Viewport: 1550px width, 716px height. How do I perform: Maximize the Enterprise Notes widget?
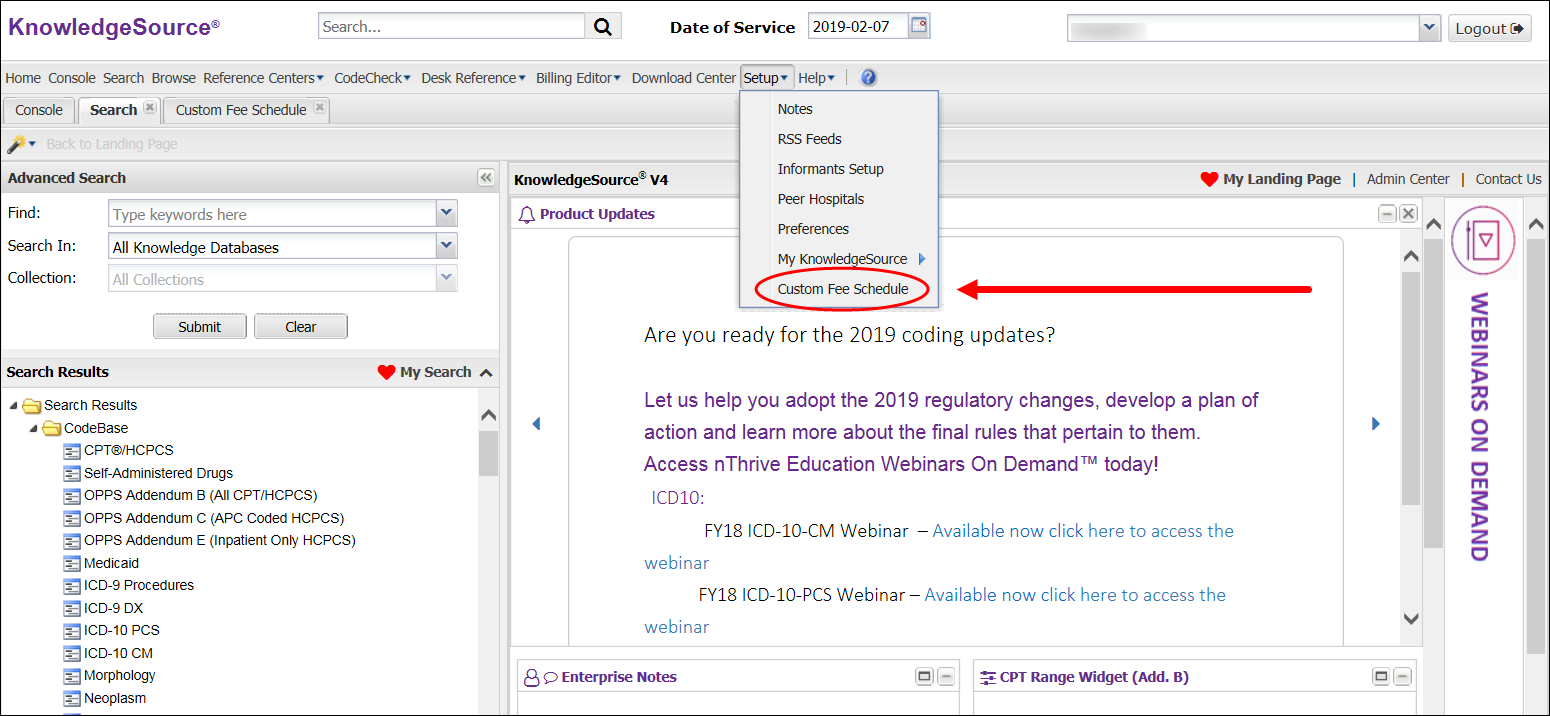click(924, 677)
